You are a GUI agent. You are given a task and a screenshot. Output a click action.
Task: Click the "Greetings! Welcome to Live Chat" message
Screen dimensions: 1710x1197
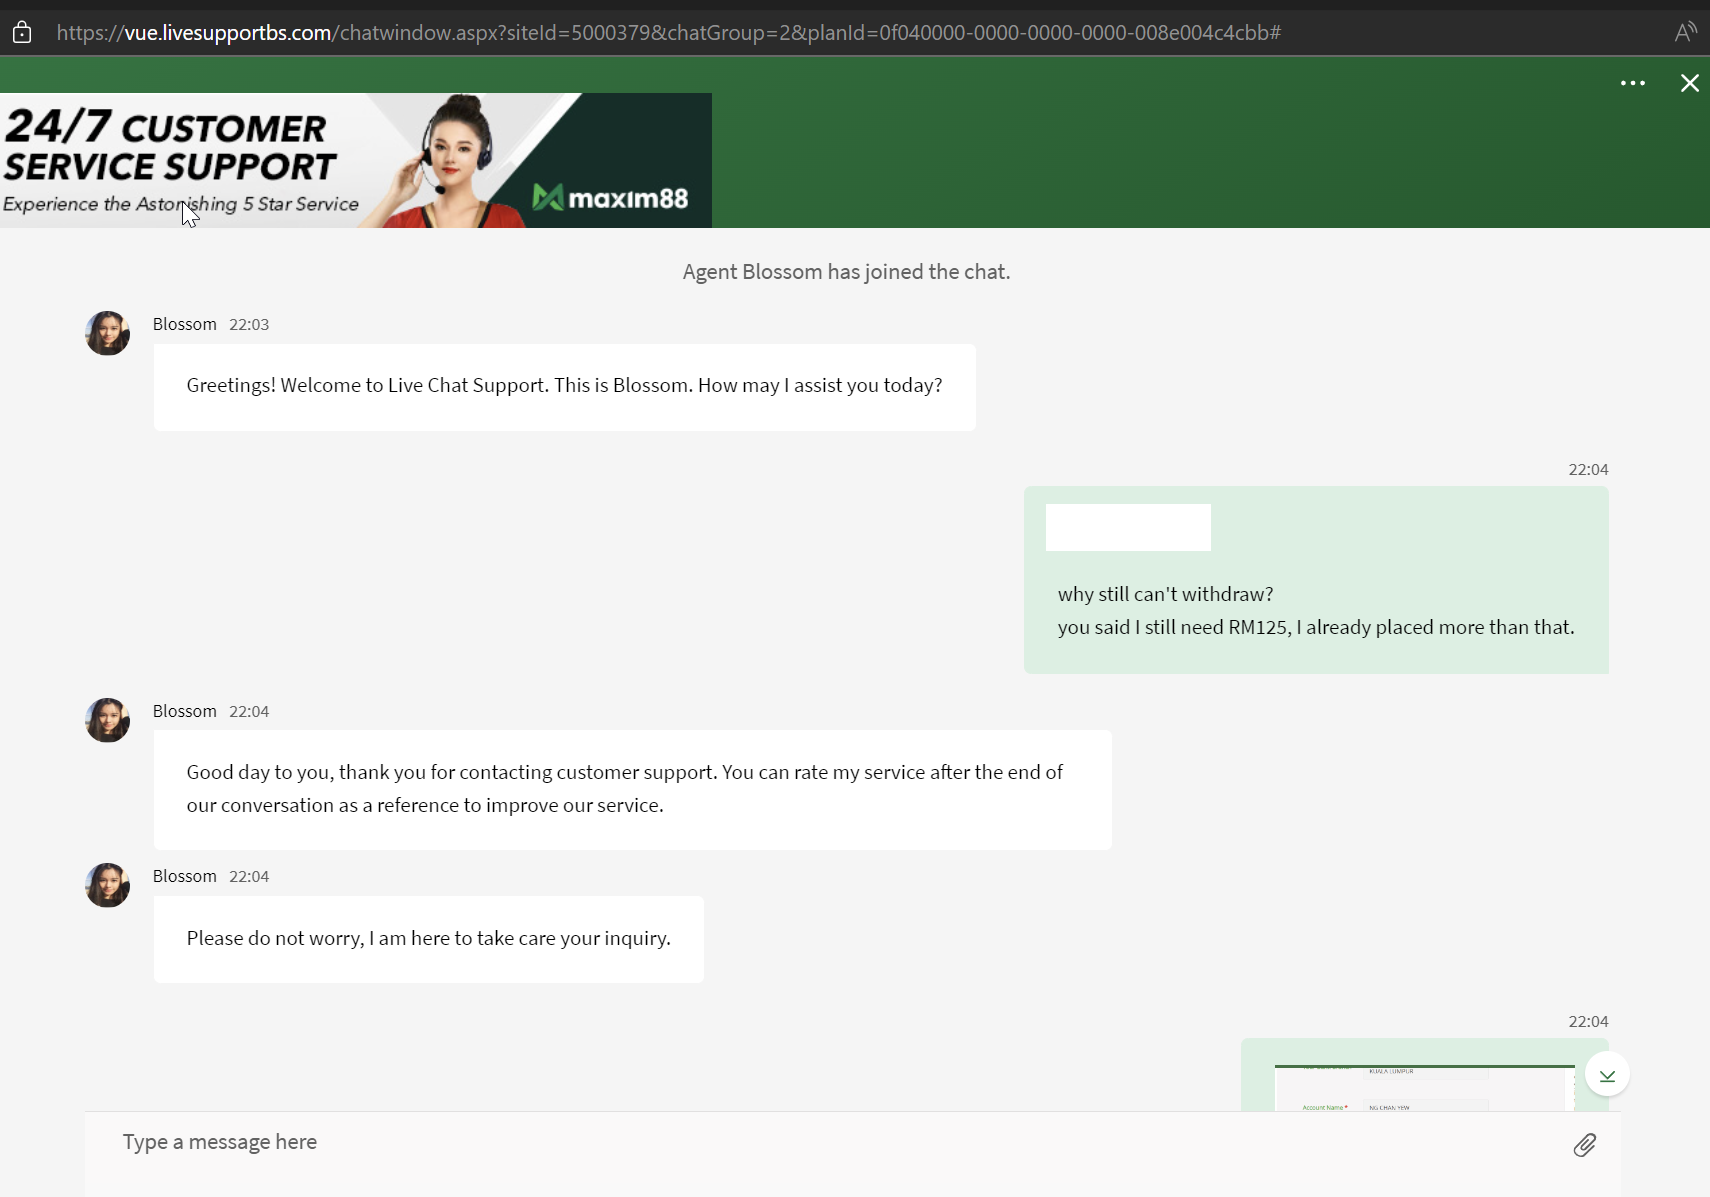pos(564,386)
